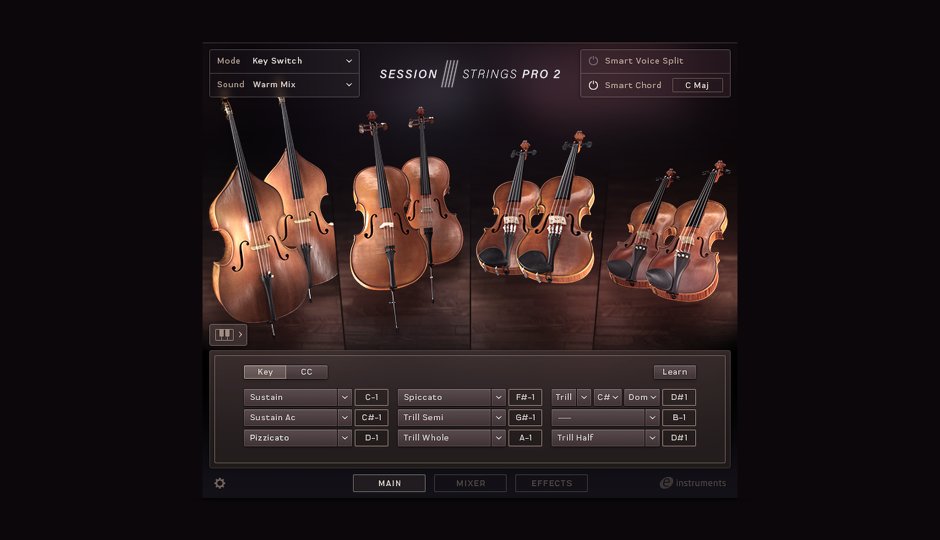Open the Pizzicato articulation dropdown
Screen dimensions: 940x540
[298, 438]
